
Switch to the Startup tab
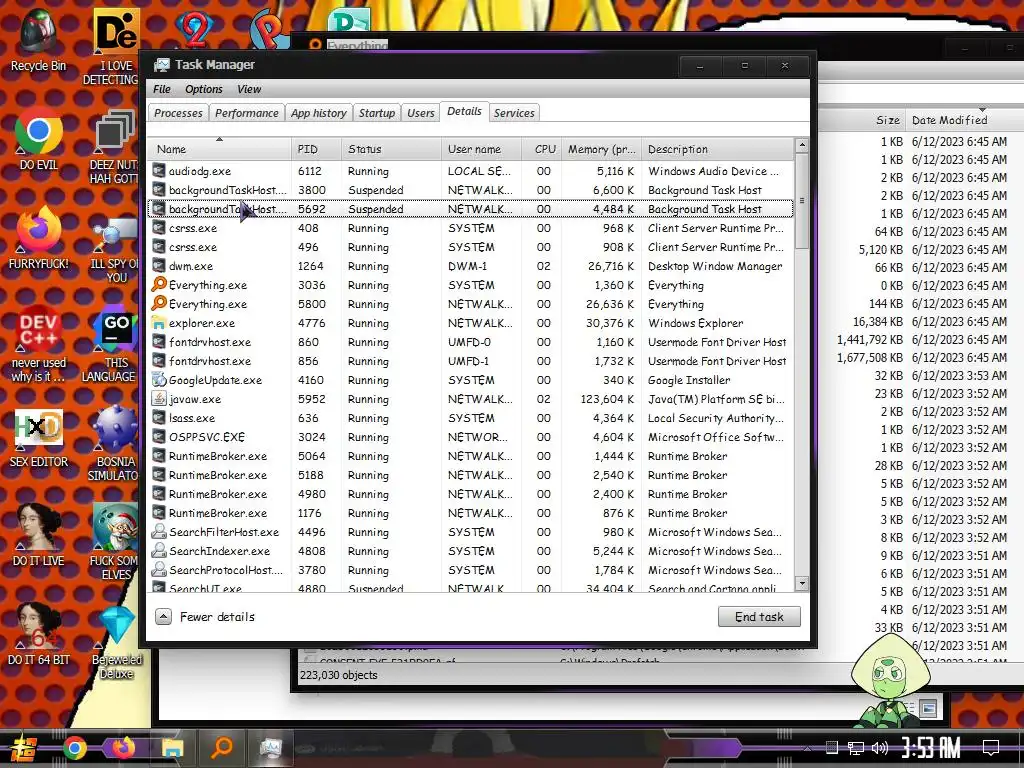click(377, 113)
